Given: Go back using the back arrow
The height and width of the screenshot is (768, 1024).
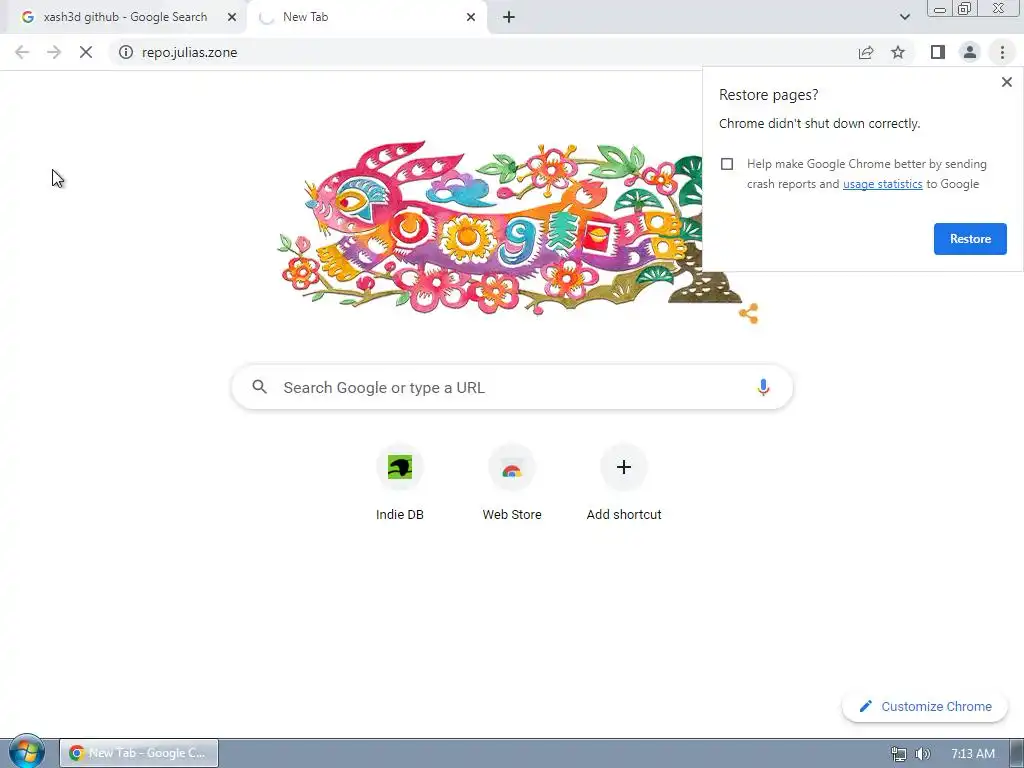Looking at the screenshot, I should click(22, 52).
